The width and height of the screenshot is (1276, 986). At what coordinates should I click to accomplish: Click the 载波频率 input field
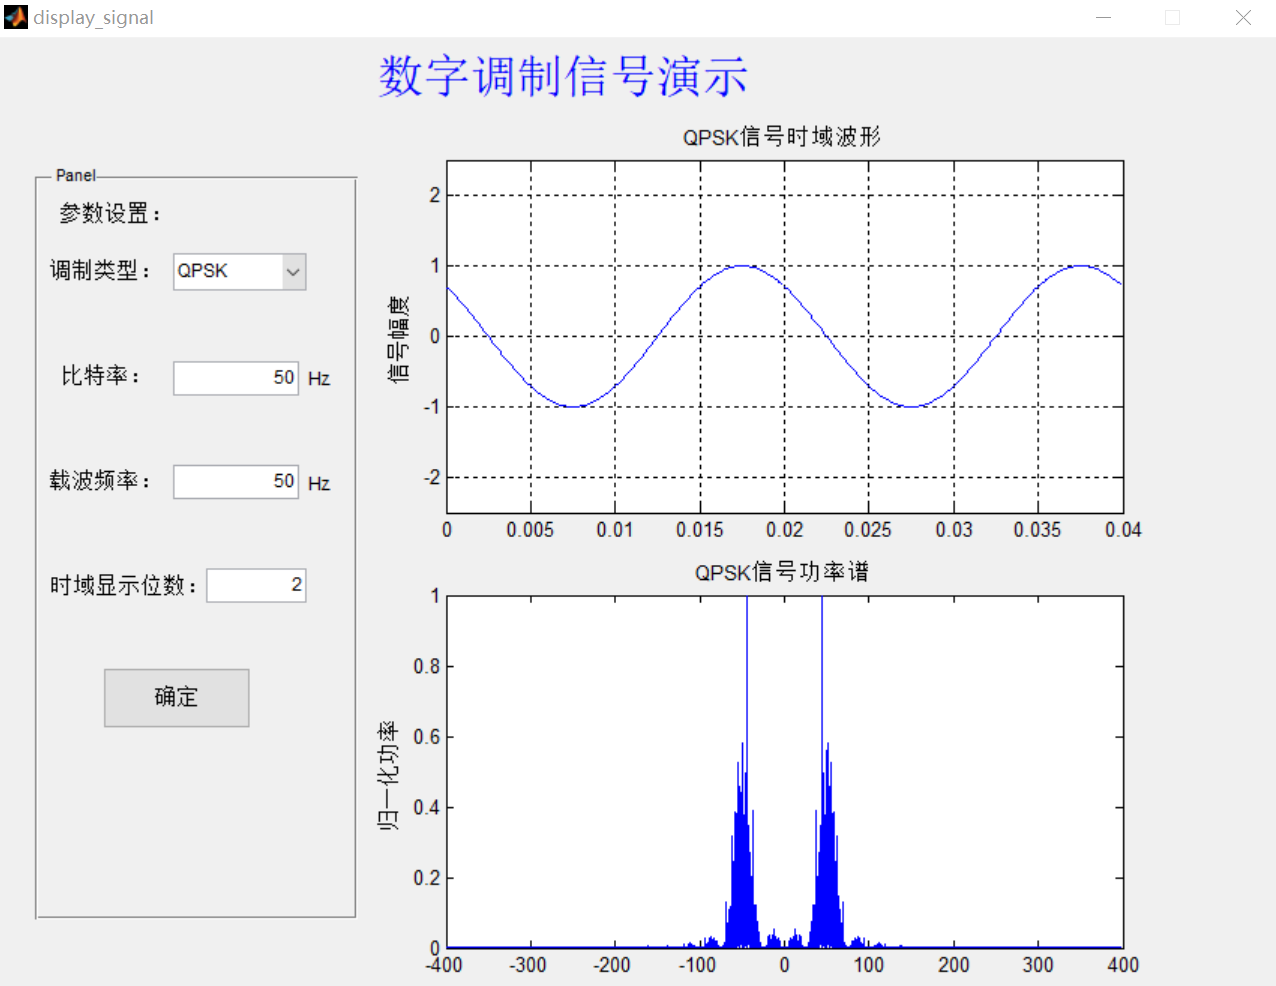[236, 482]
